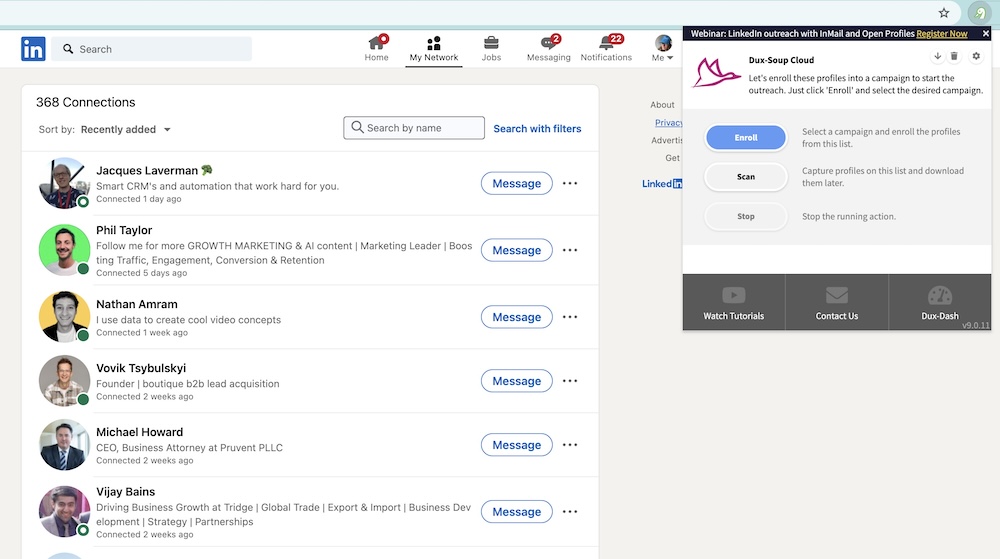Open Contact Us in Dux-Soup panel
Viewport: 1000px width, 559px height.
[837, 302]
